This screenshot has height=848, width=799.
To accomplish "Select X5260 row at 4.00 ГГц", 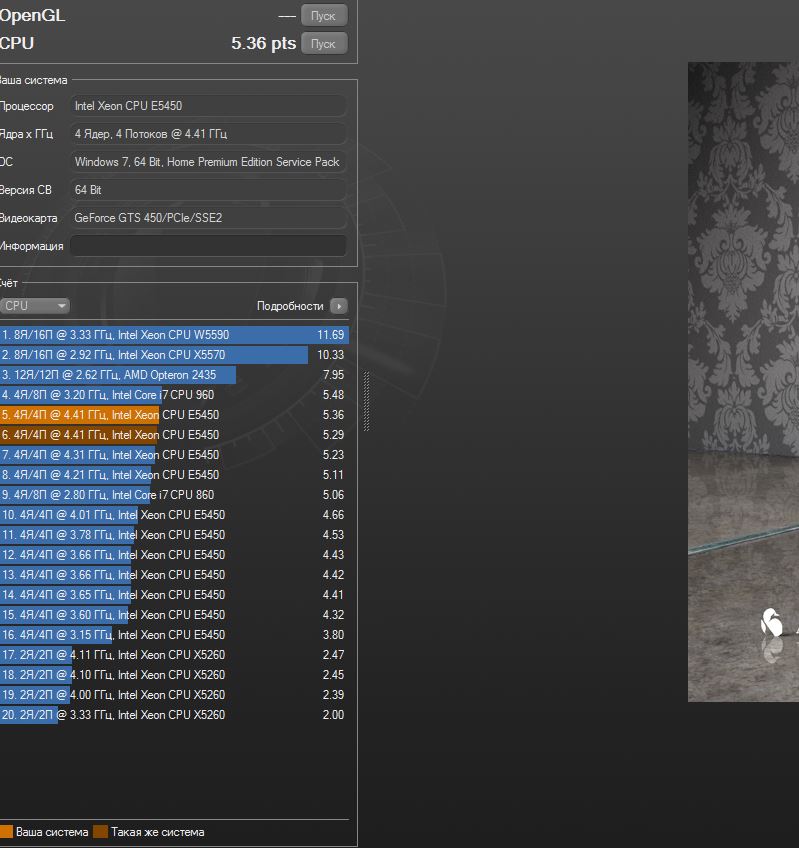I will point(174,695).
